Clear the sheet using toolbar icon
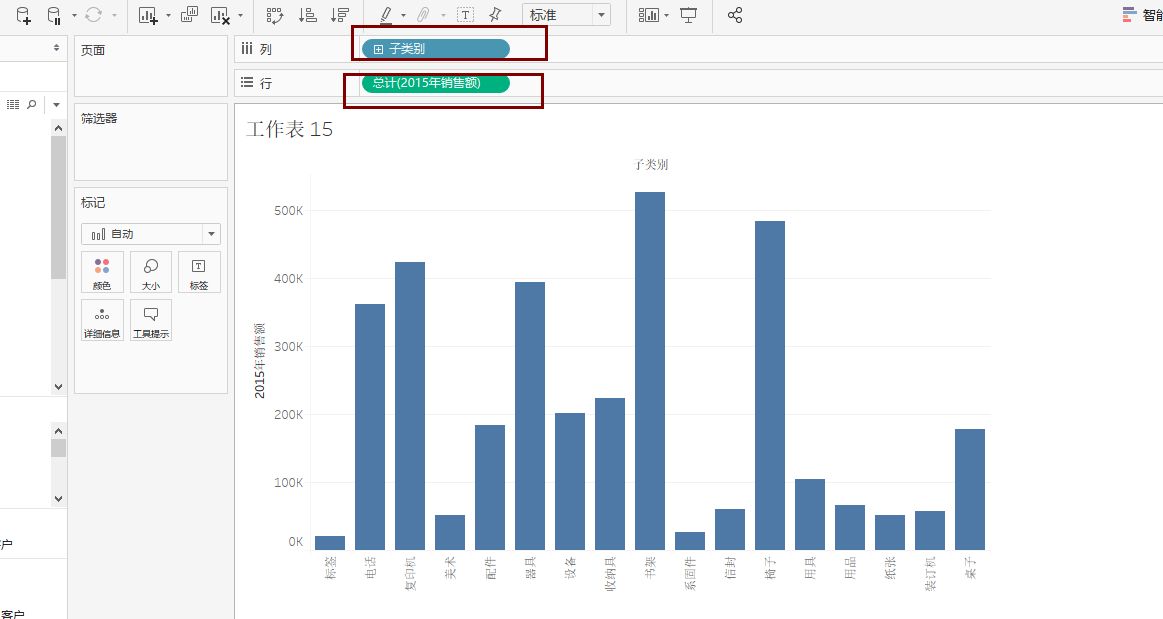The image size is (1163, 619). (x=220, y=15)
